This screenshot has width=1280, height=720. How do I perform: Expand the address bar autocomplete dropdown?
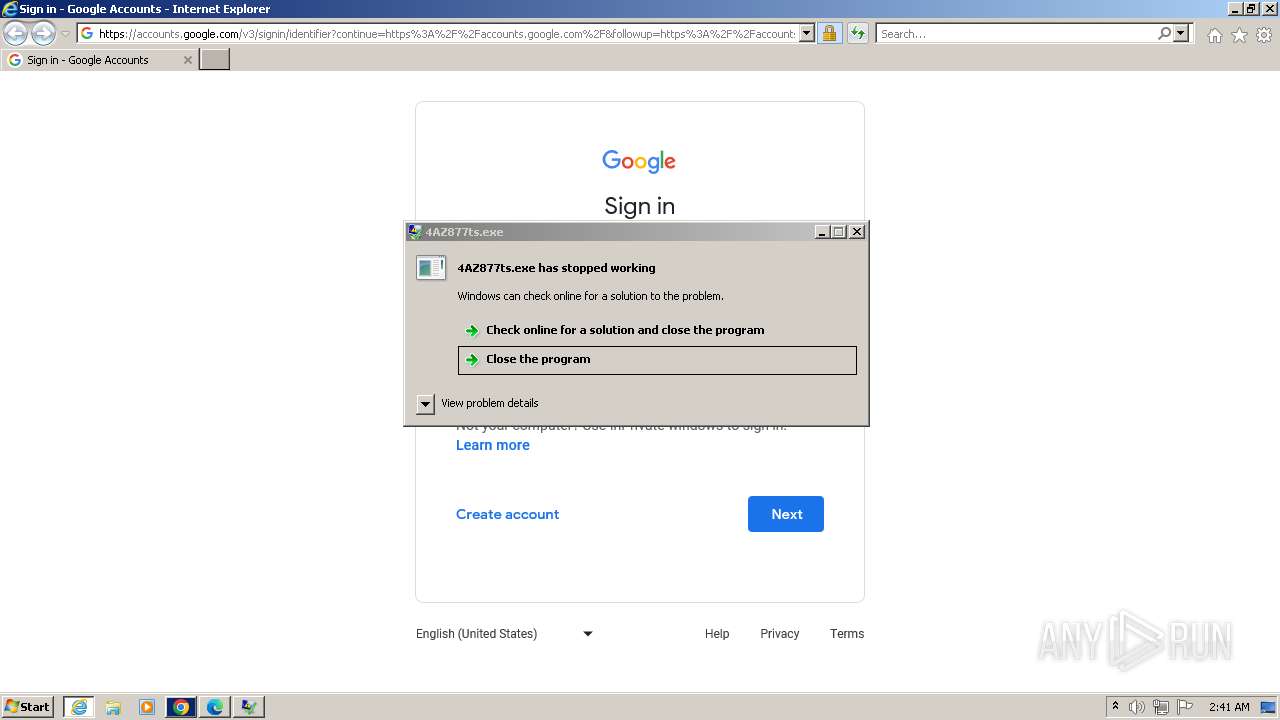click(807, 34)
